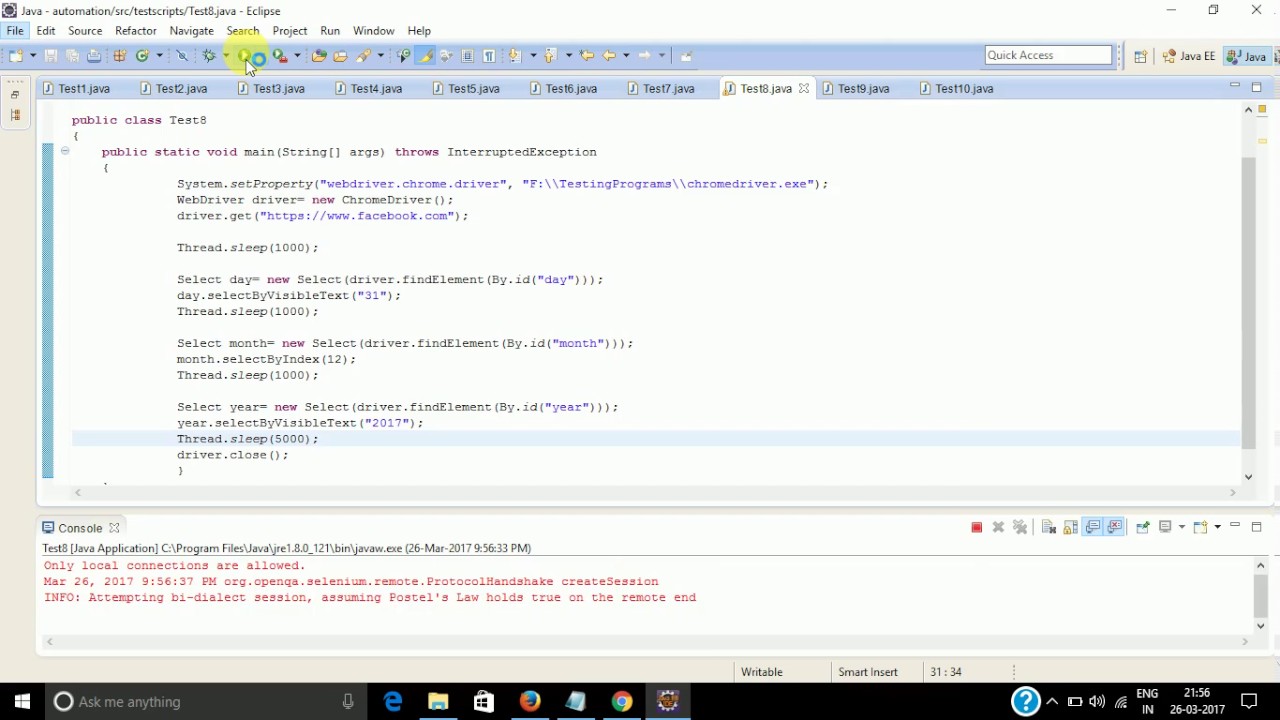
Task: Open the Back history dropdown arrow
Action: point(626,56)
